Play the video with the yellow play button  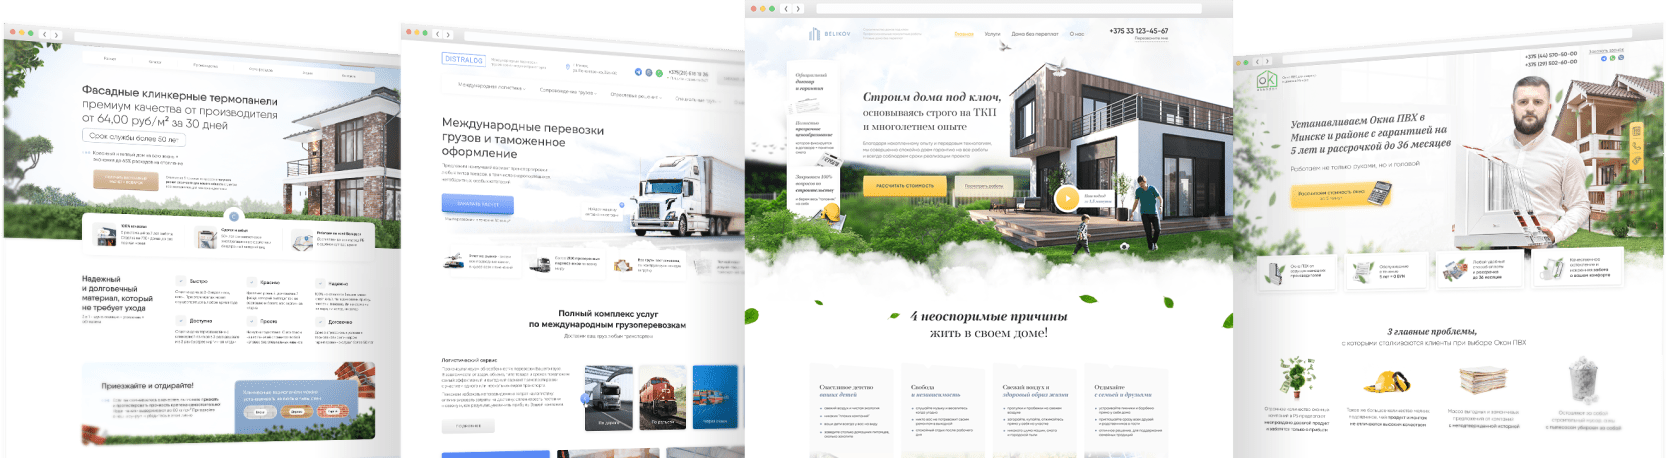[x=1067, y=198]
